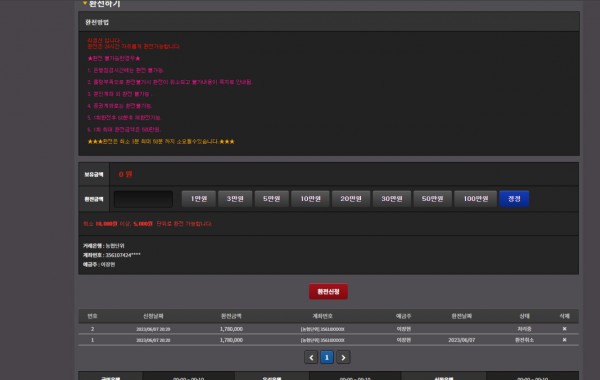Viewport: 600px width, 380px height.
Task: Click the 1,780,000 amount in row 2
Action: pyautogui.click(x=231, y=329)
